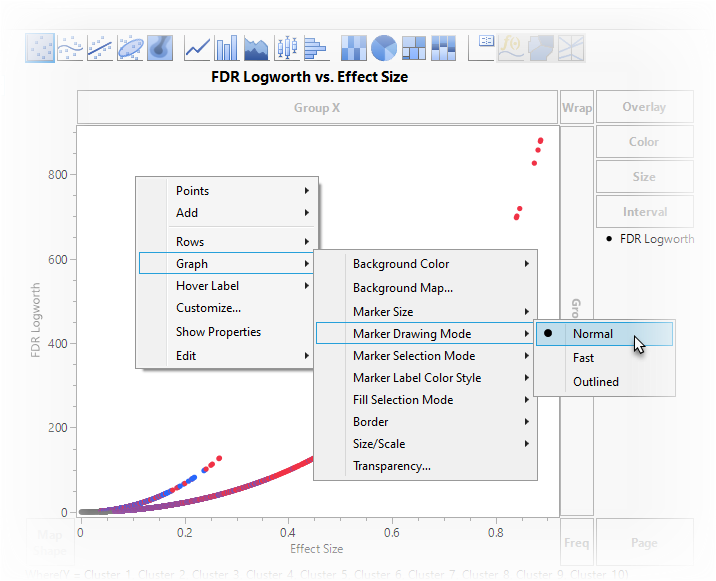The image size is (716, 581).
Task: Select the Ellipse element icon
Action: pyautogui.click(x=130, y=47)
